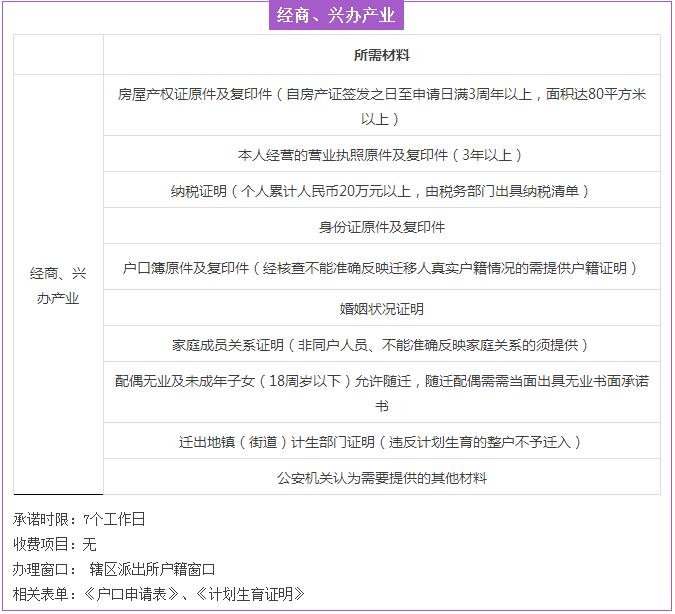Select the 所需材料 table header
The image size is (675, 614).
(x=381, y=55)
